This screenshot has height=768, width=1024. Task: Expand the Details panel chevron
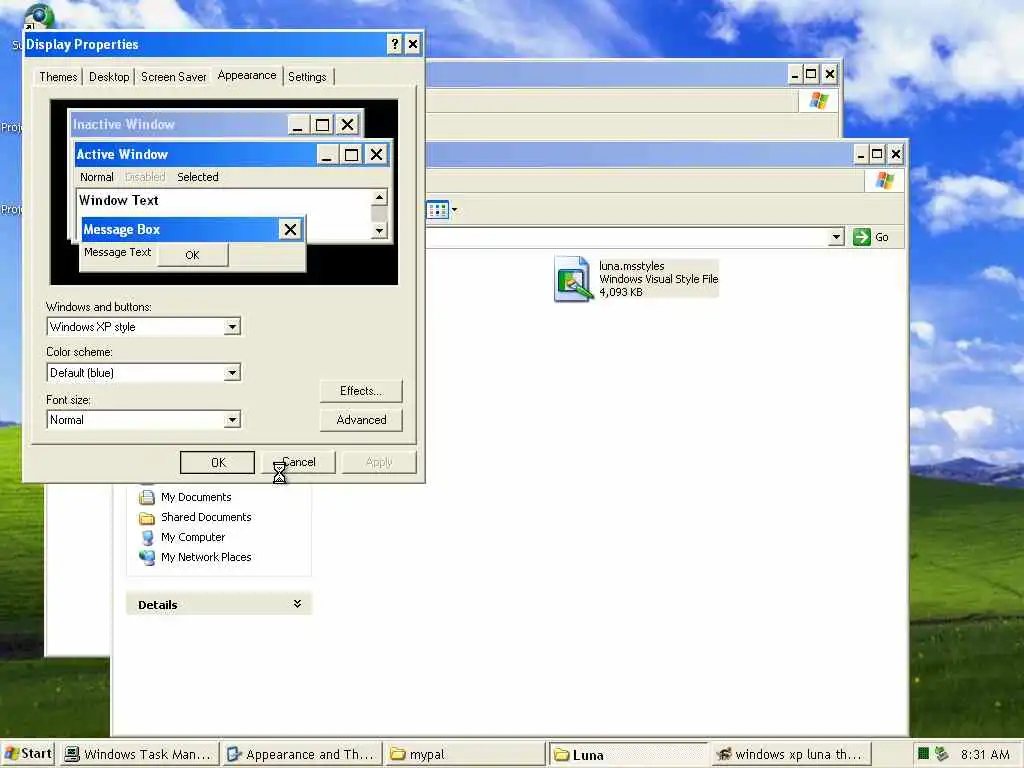click(x=297, y=604)
